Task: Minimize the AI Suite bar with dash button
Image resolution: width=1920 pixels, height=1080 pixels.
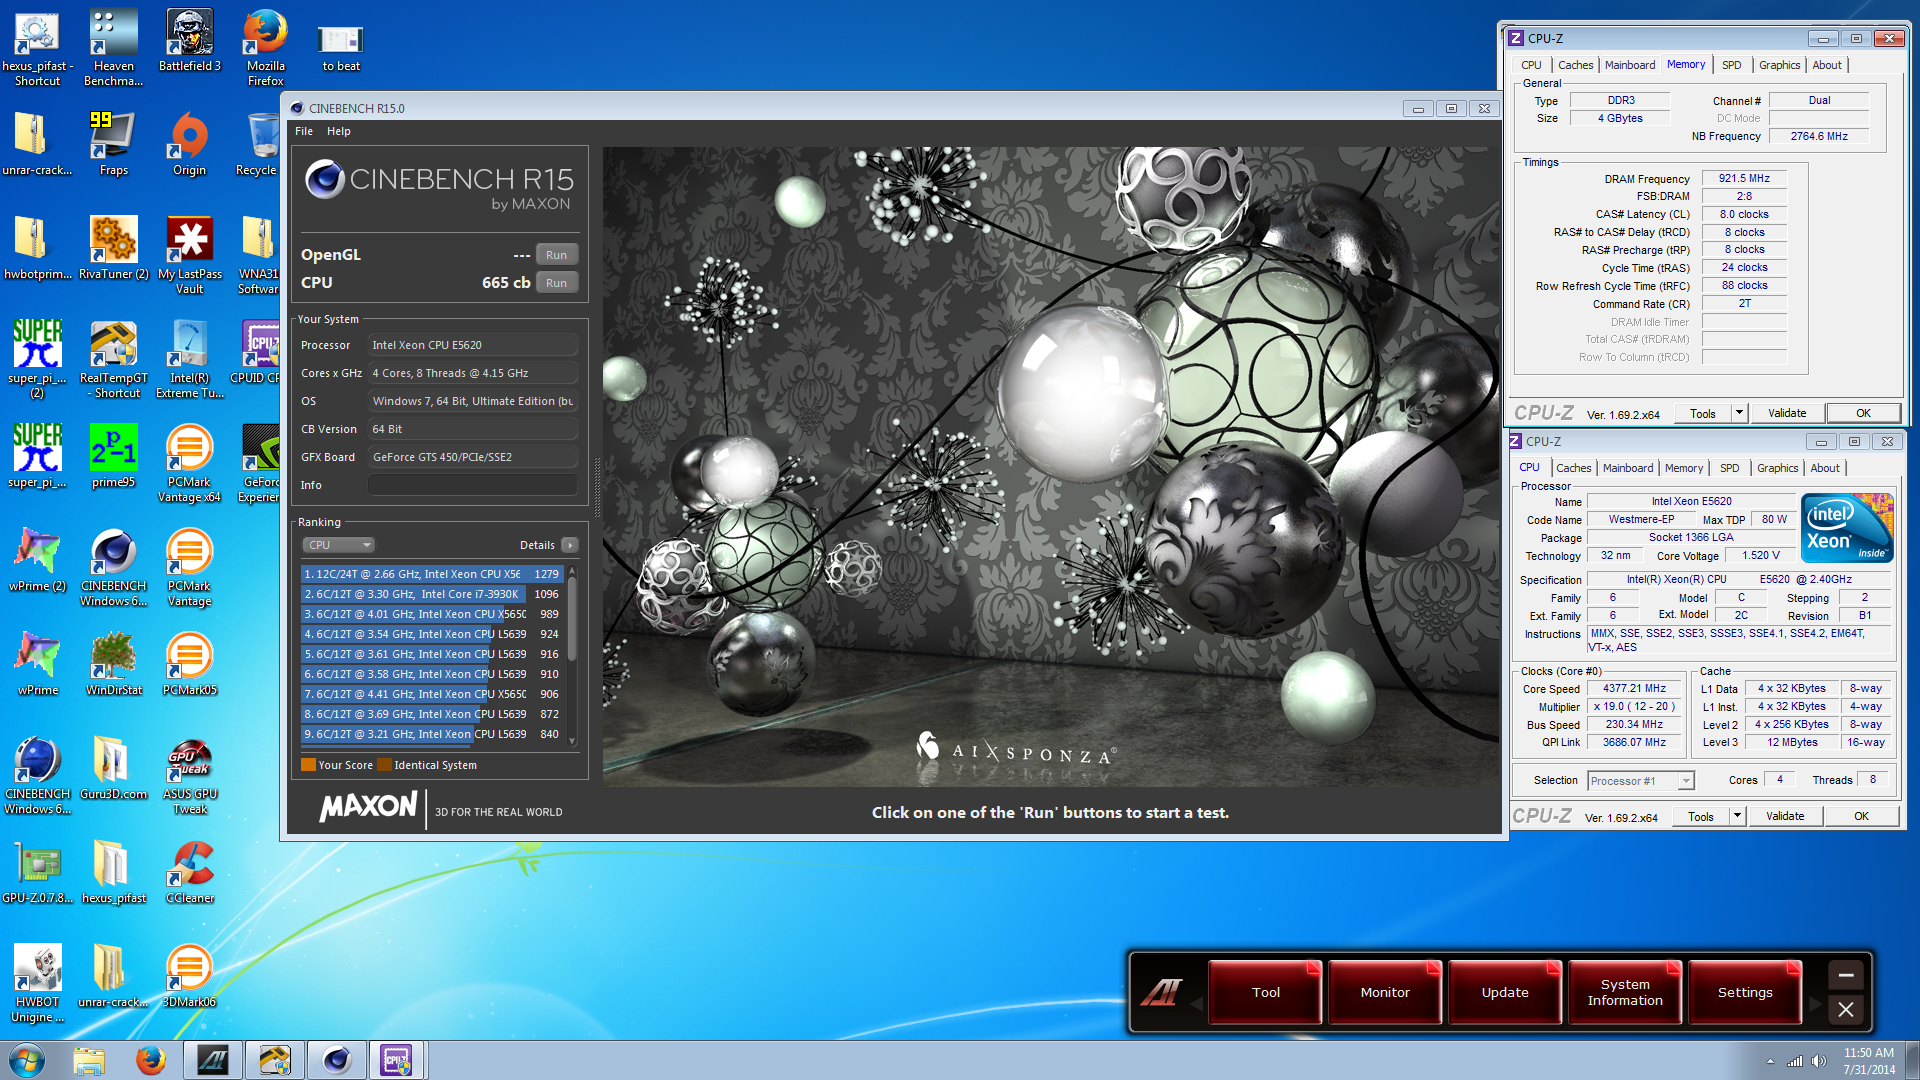Action: 1845,975
